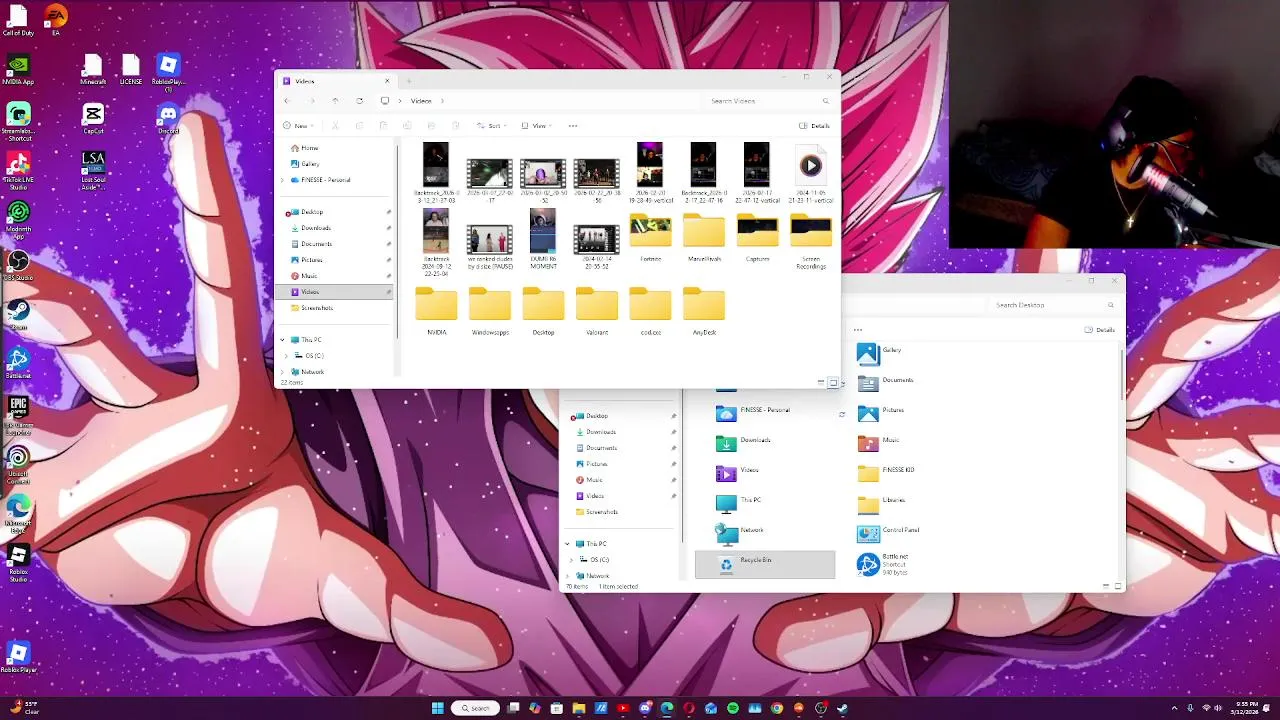Select the Minecraft desktop shortcut

click(x=93, y=69)
